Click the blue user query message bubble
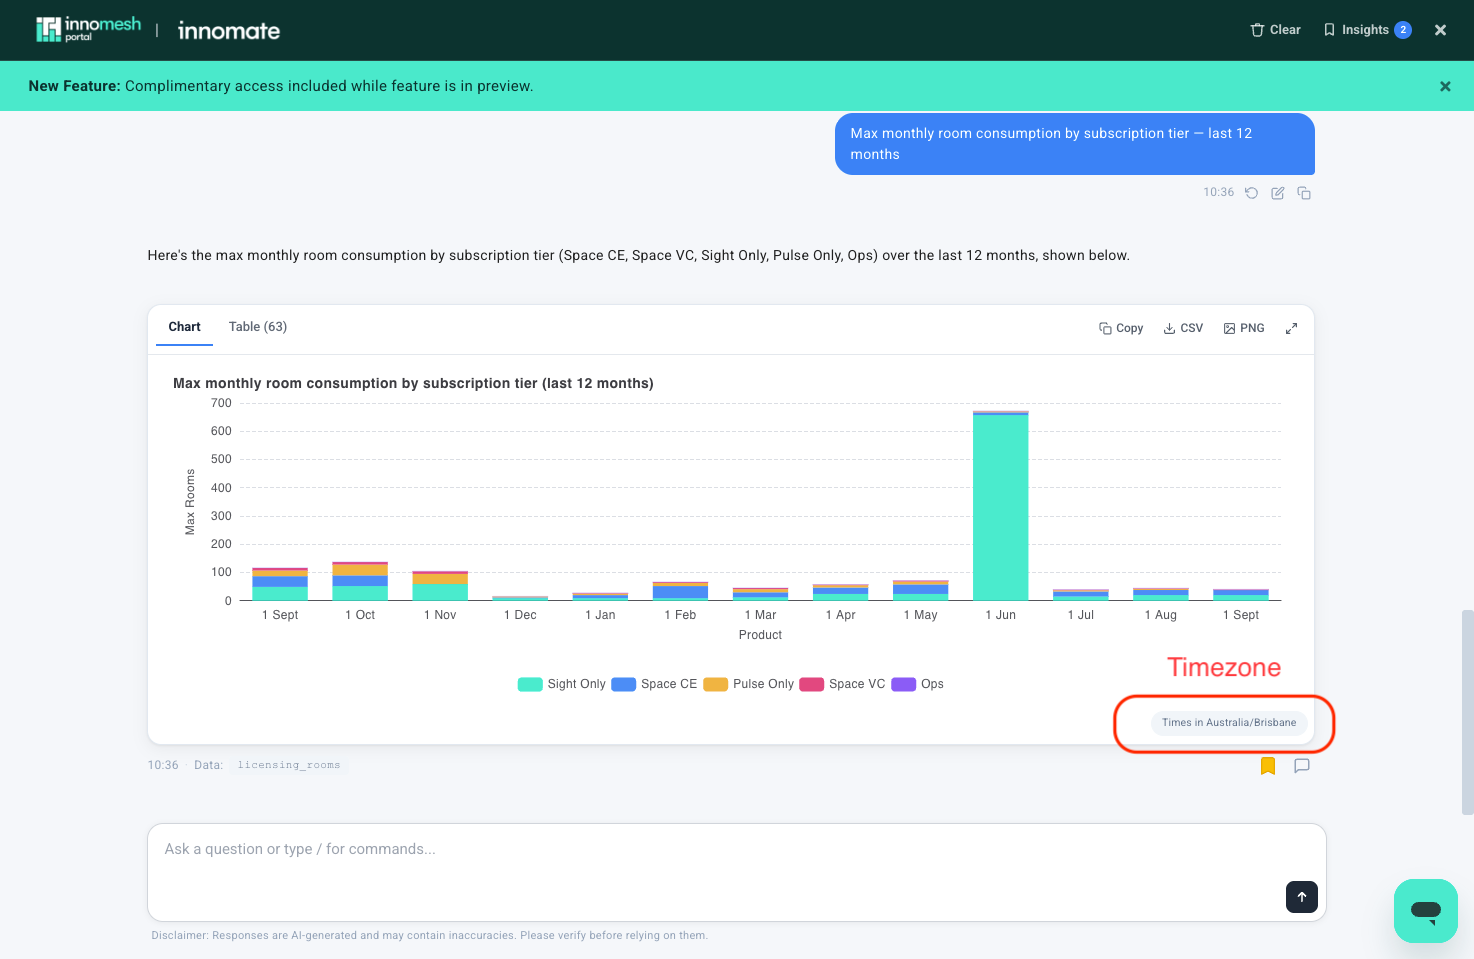This screenshot has height=959, width=1474. pyautogui.click(x=1075, y=144)
